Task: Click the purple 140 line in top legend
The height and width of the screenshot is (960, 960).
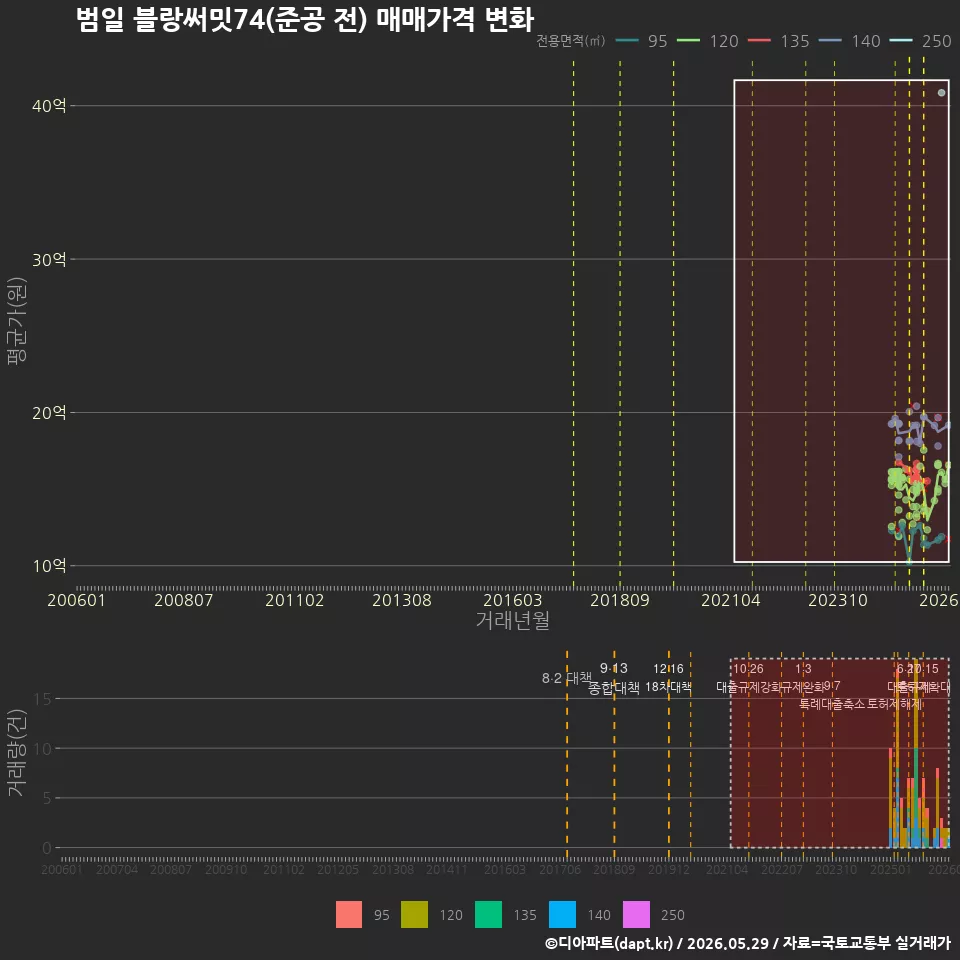Action: point(830,41)
